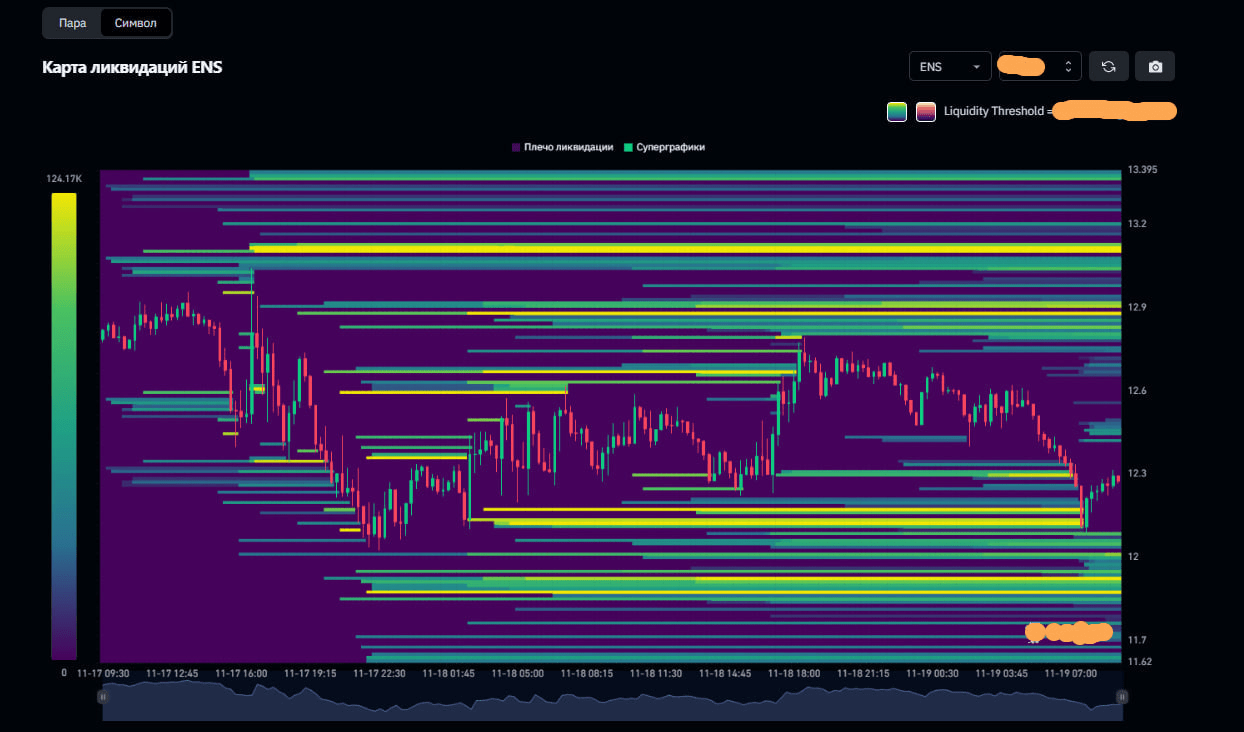The height and width of the screenshot is (732, 1244).
Task: Click the 12.6 price axis label
Action: point(1137,391)
